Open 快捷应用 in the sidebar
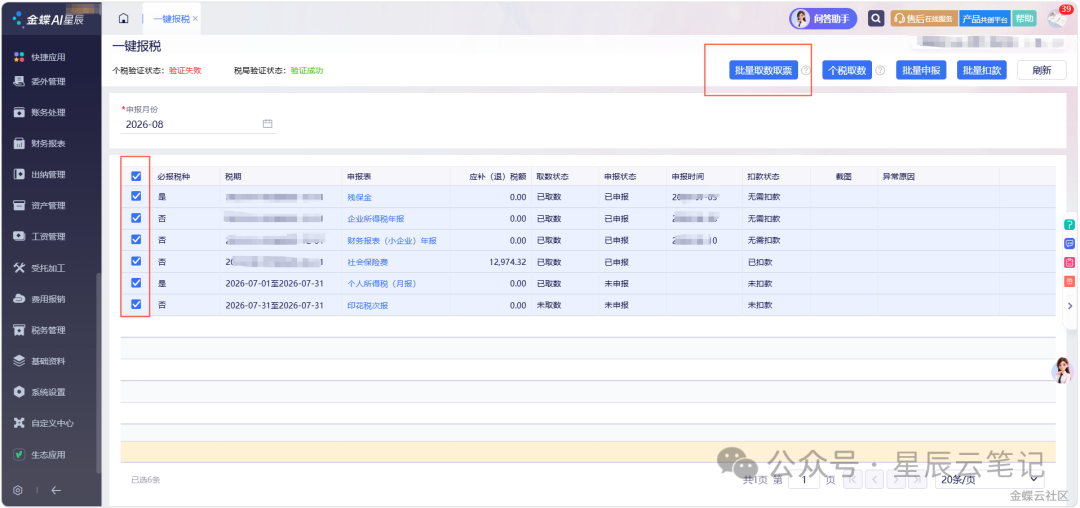Viewport: 1080px width, 508px height. 48,57
